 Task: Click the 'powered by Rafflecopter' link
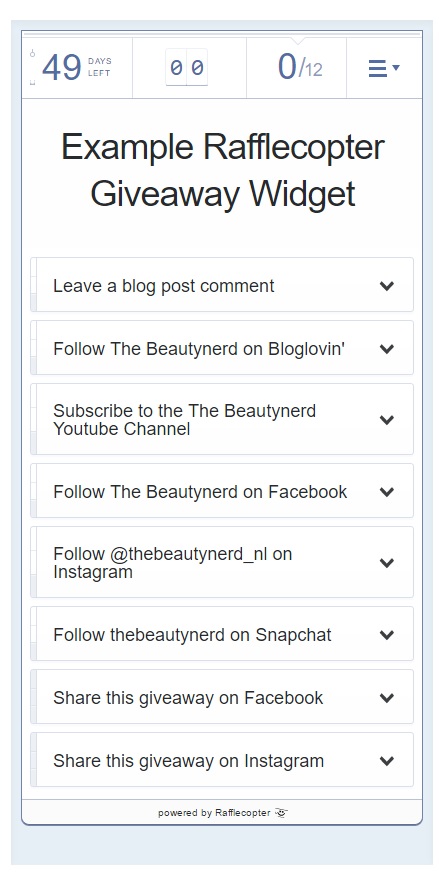[214, 813]
